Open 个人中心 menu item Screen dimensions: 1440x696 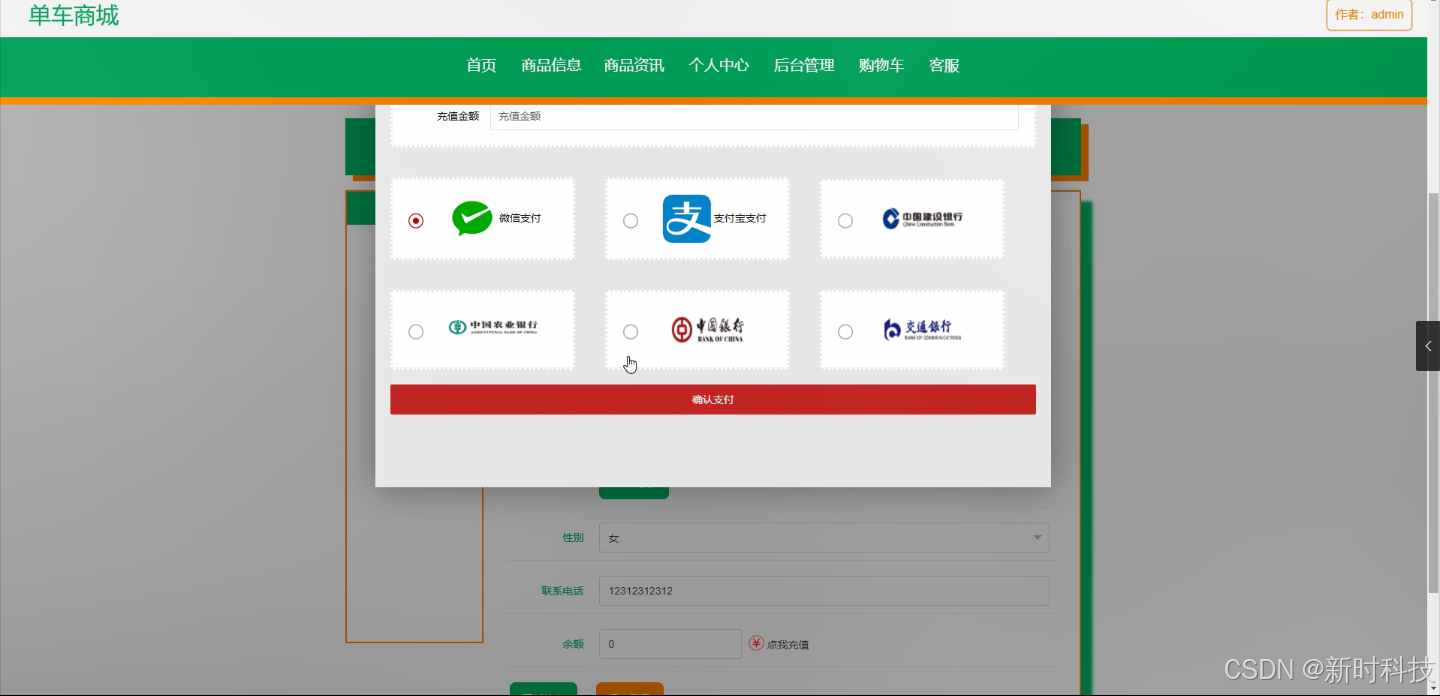pyautogui.click(x=719, y=65)
